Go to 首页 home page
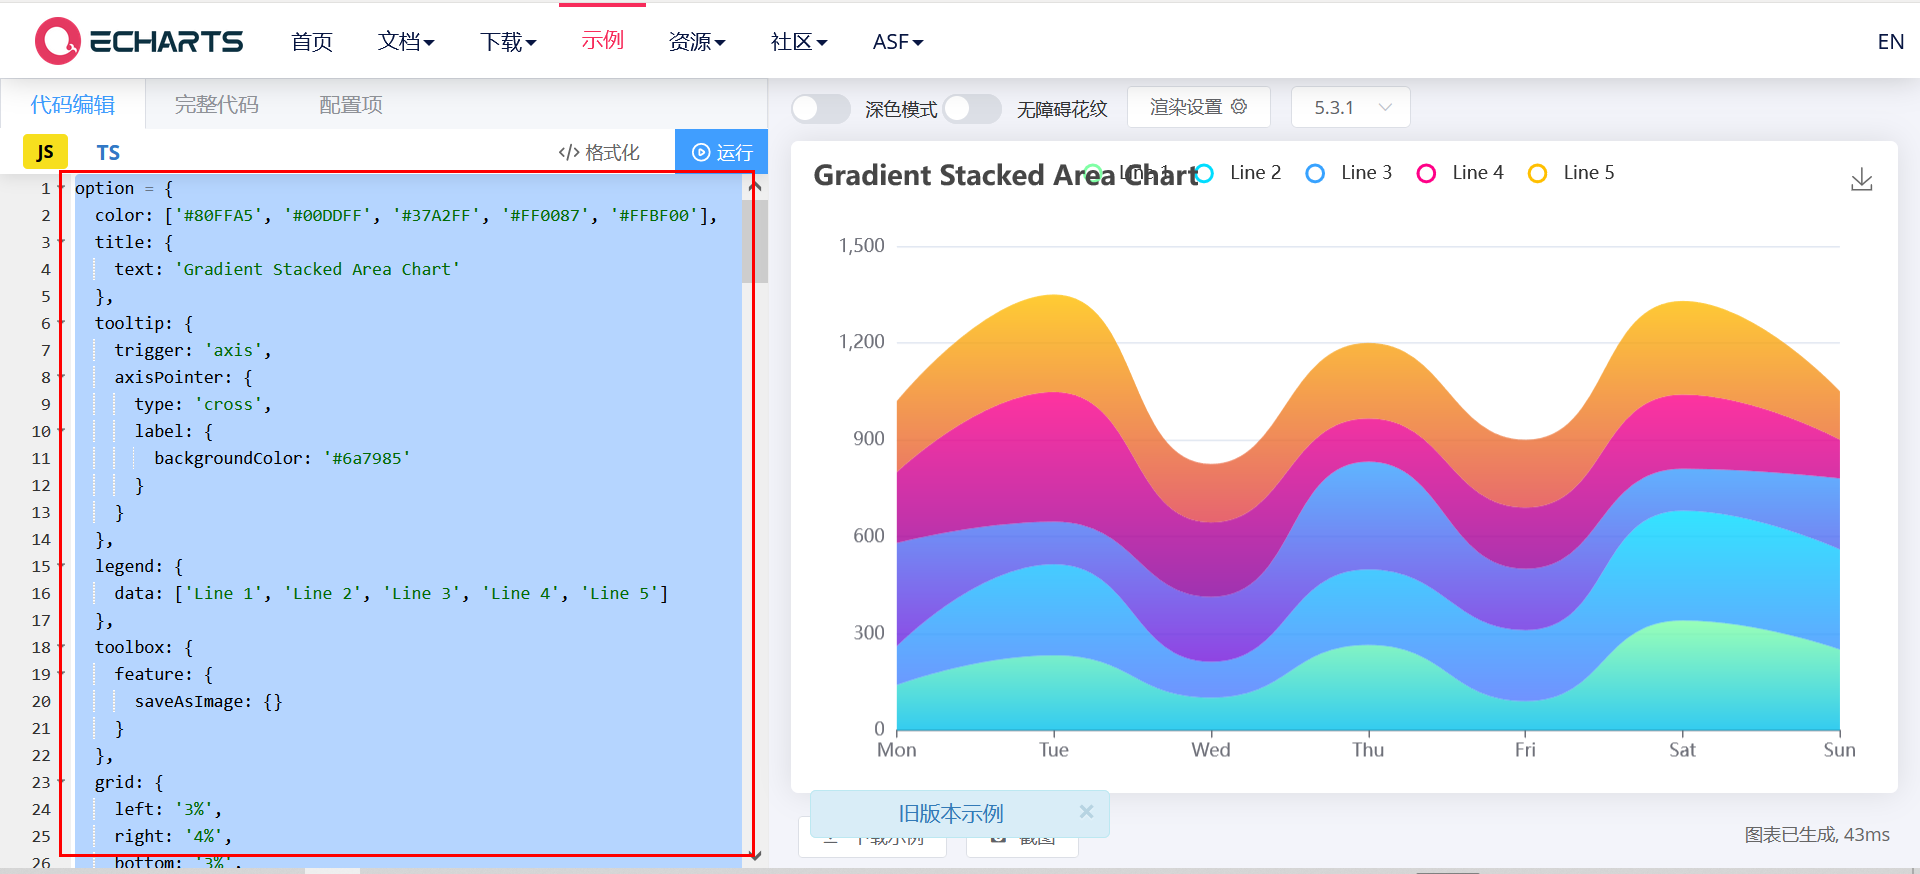Image resolution: width=1920 pixels, height=874 pixels. (x=312, y=42)
